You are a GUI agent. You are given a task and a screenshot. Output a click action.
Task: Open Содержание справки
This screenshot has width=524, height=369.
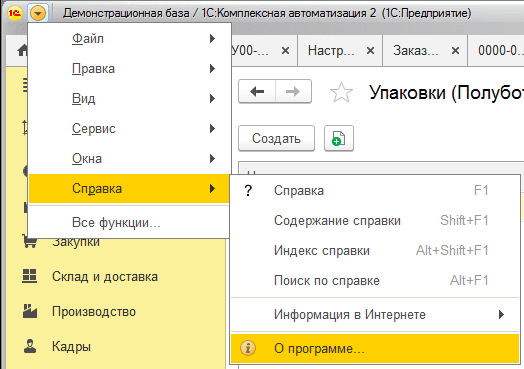pos(375,221)
